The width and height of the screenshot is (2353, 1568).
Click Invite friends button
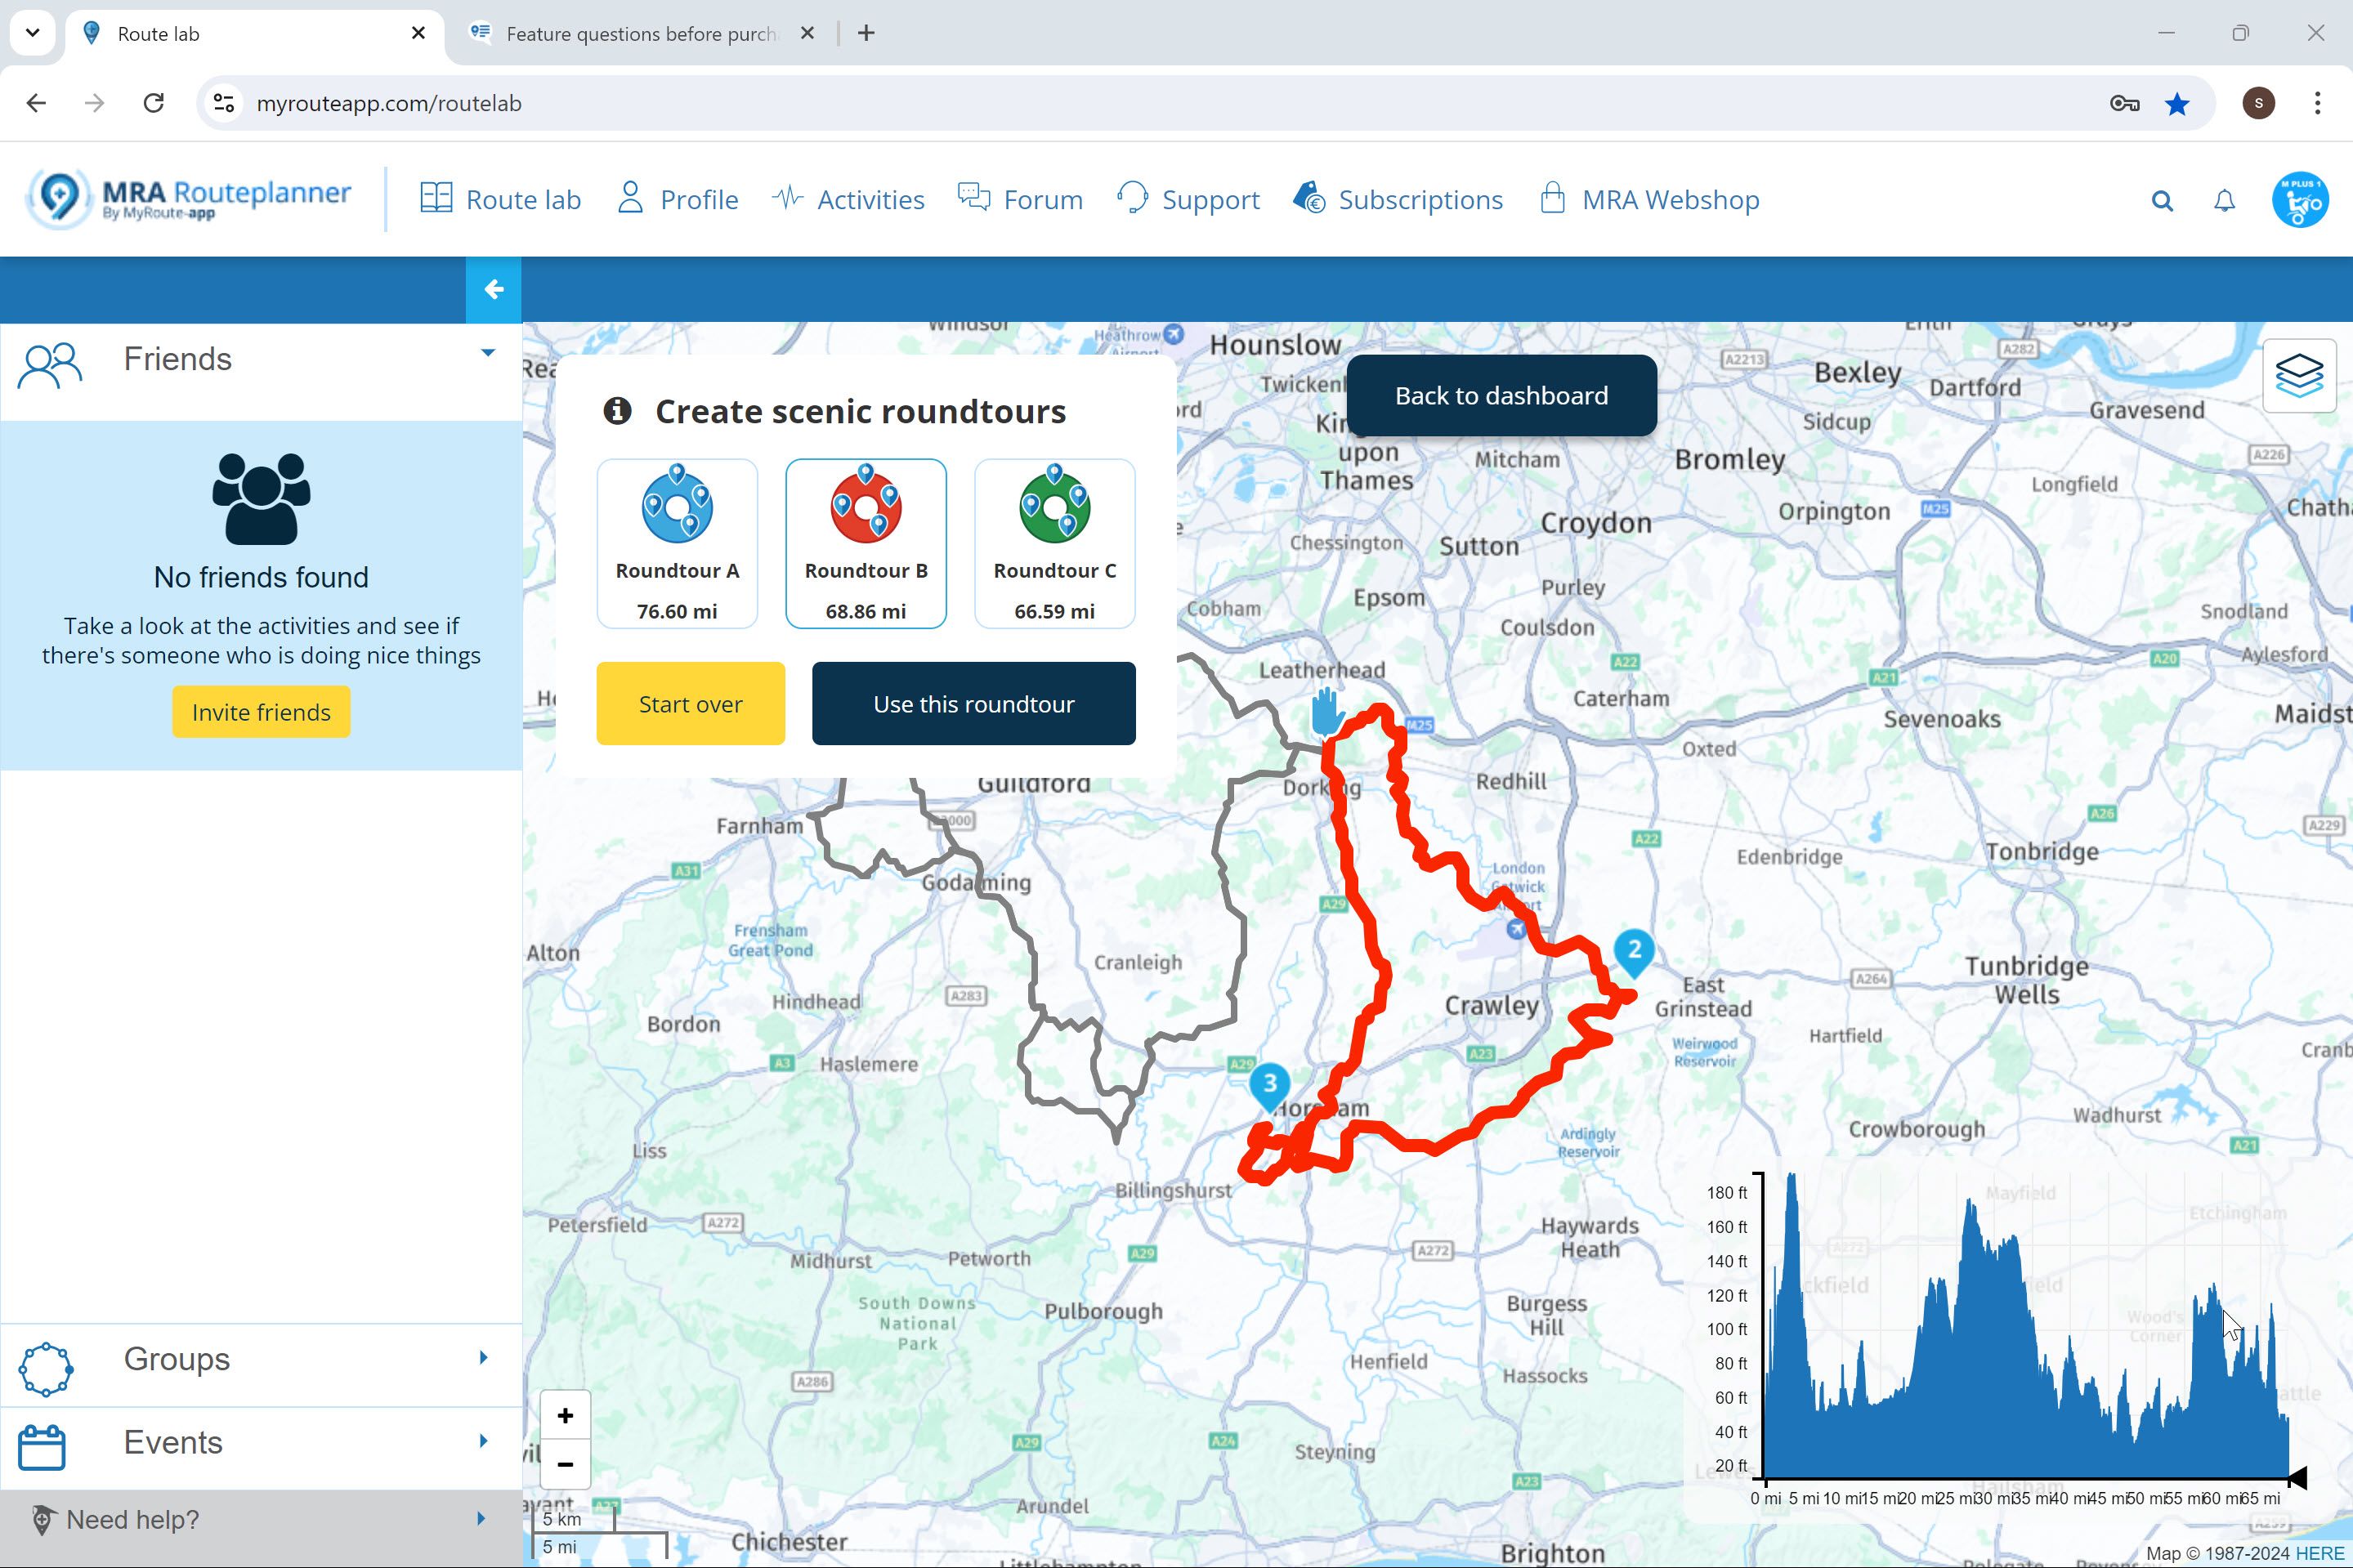click(x=261, y=712)
